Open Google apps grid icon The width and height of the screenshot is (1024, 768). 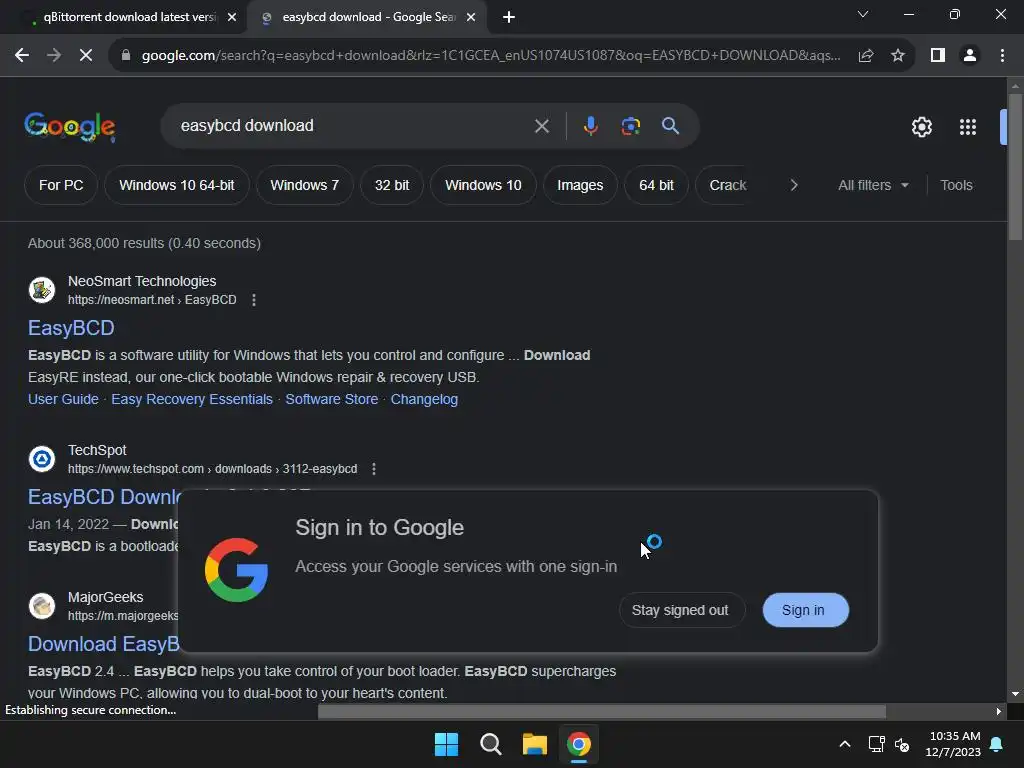(968, 127)
